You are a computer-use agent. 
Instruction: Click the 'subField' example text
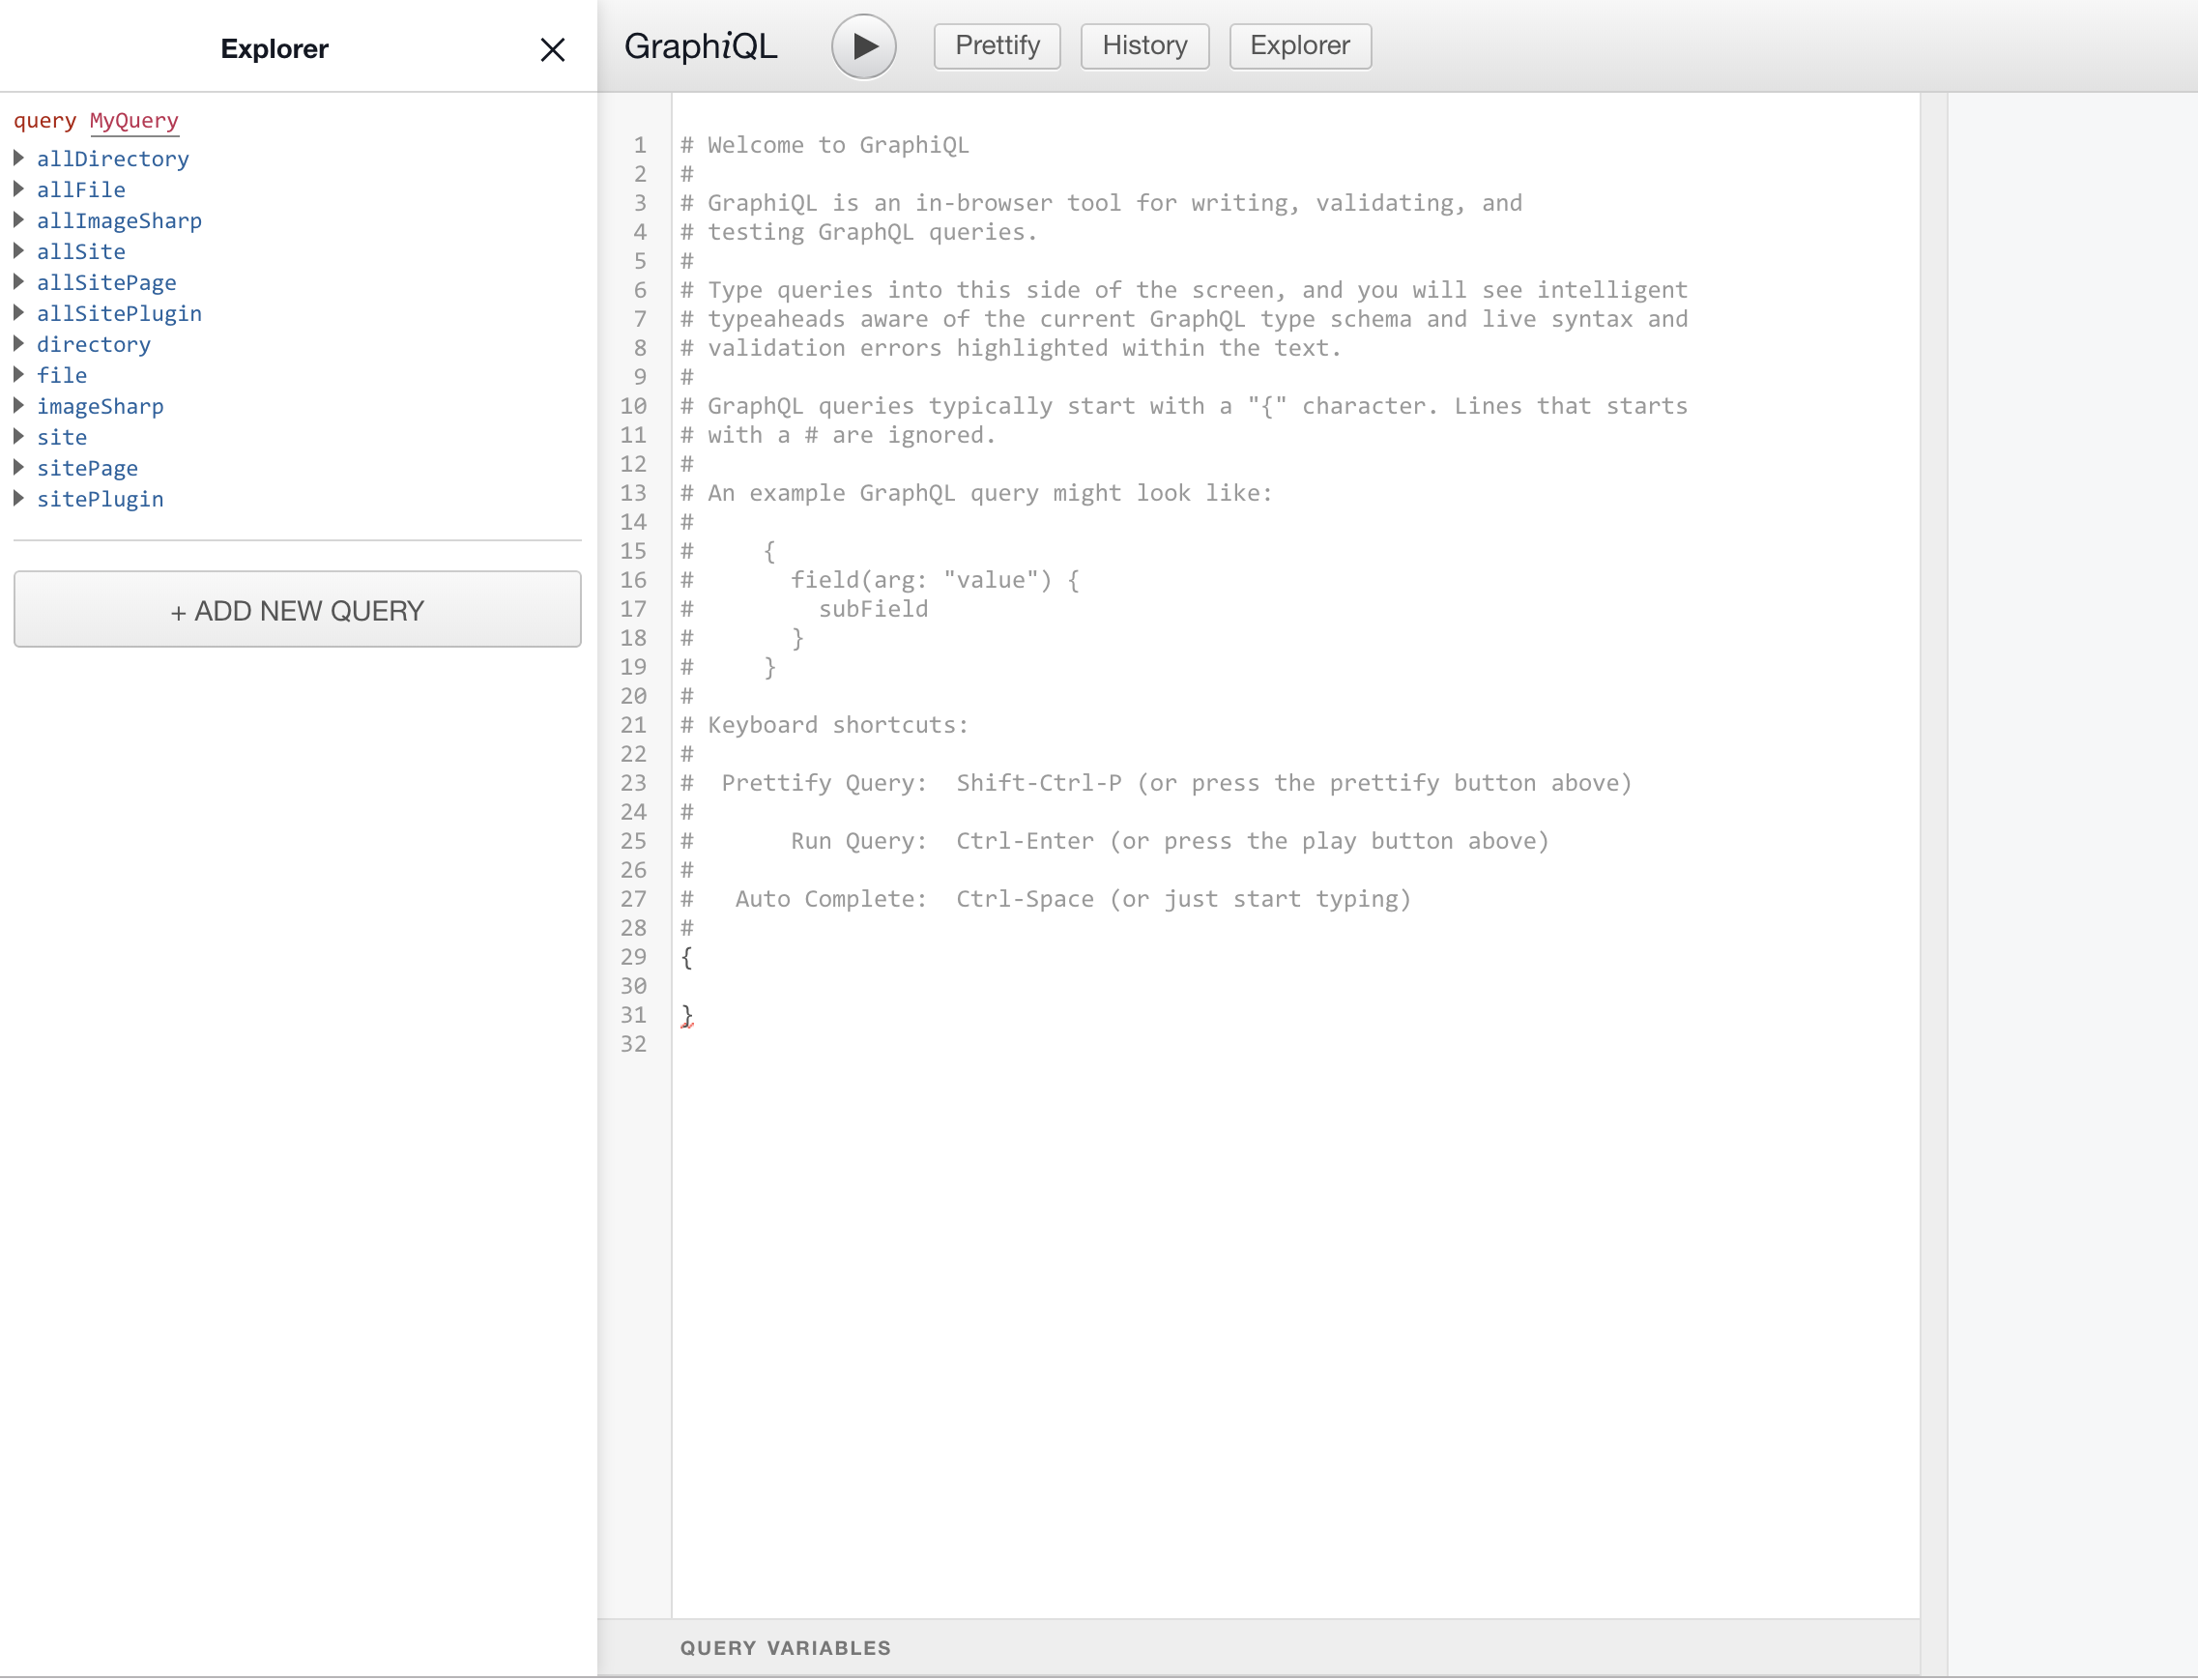click(873, 609)
